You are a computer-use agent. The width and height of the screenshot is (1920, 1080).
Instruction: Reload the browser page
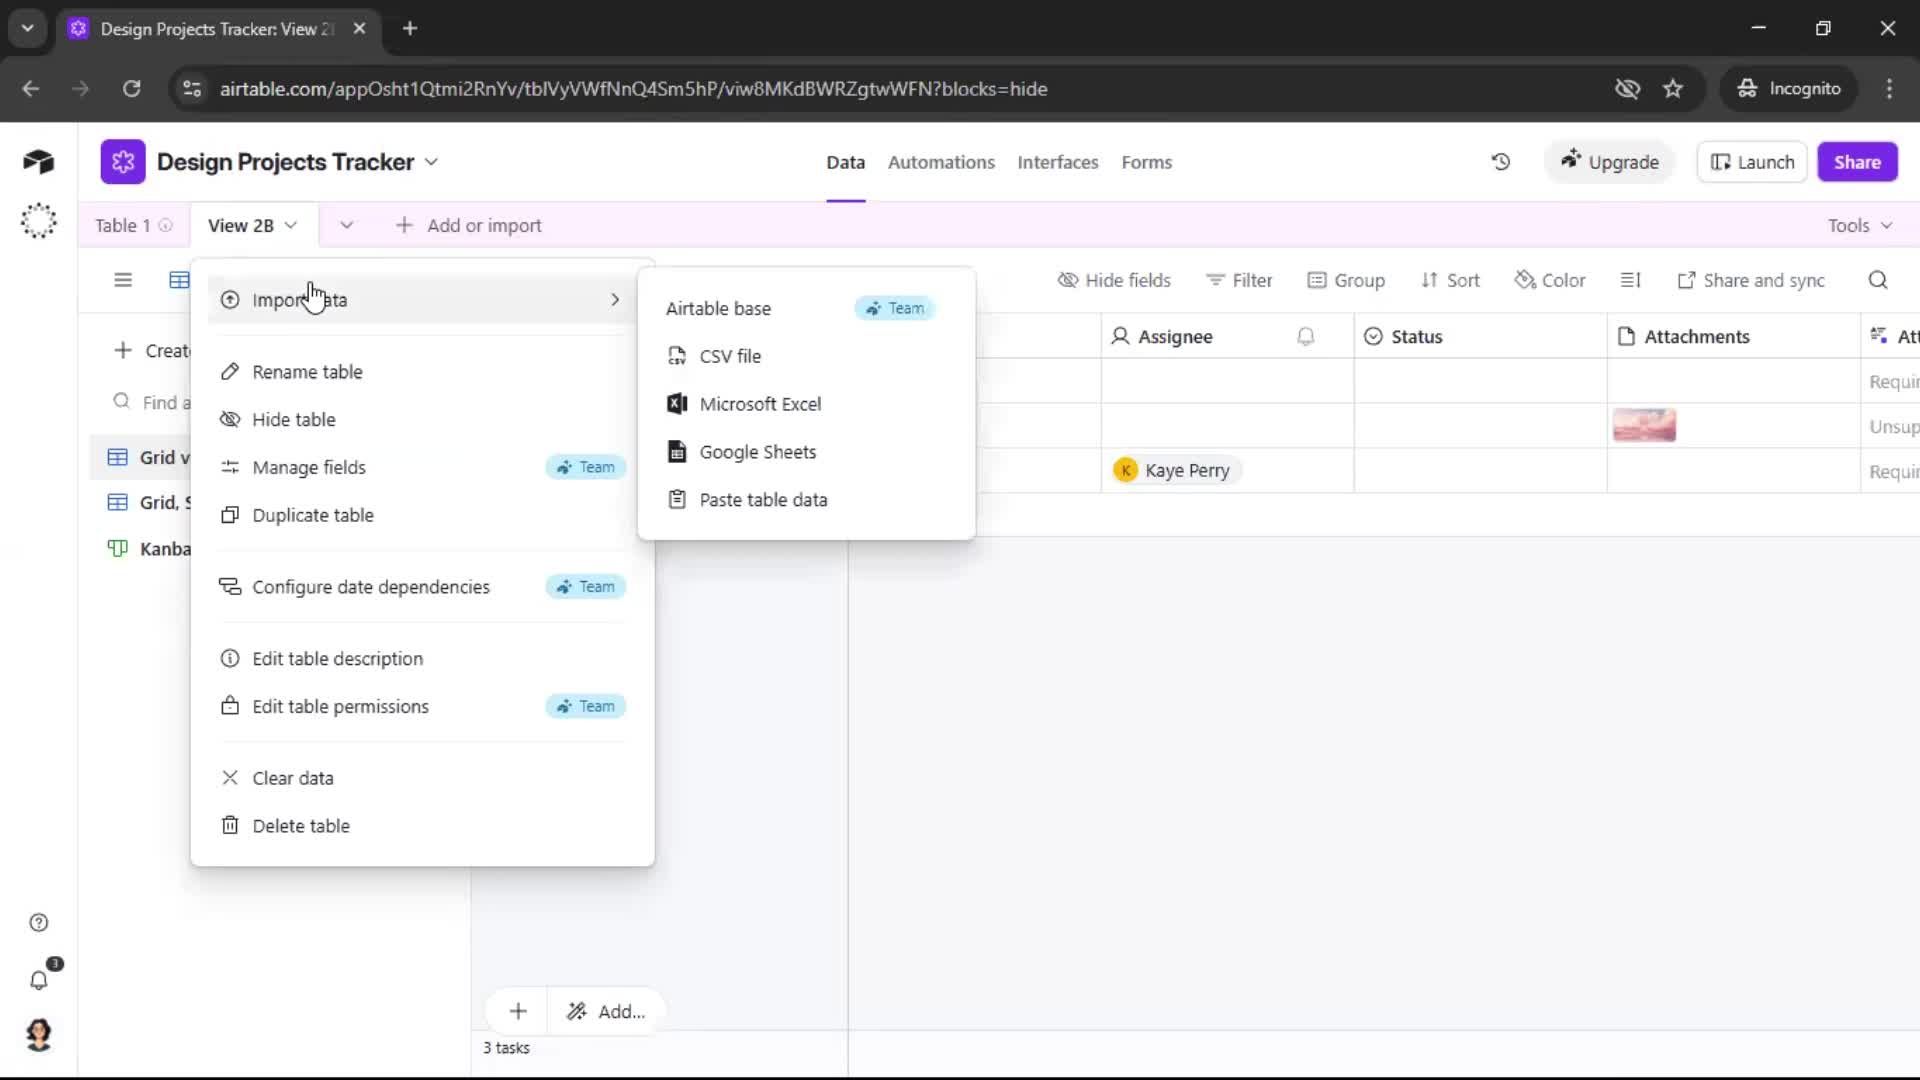[x=131, y=89]
